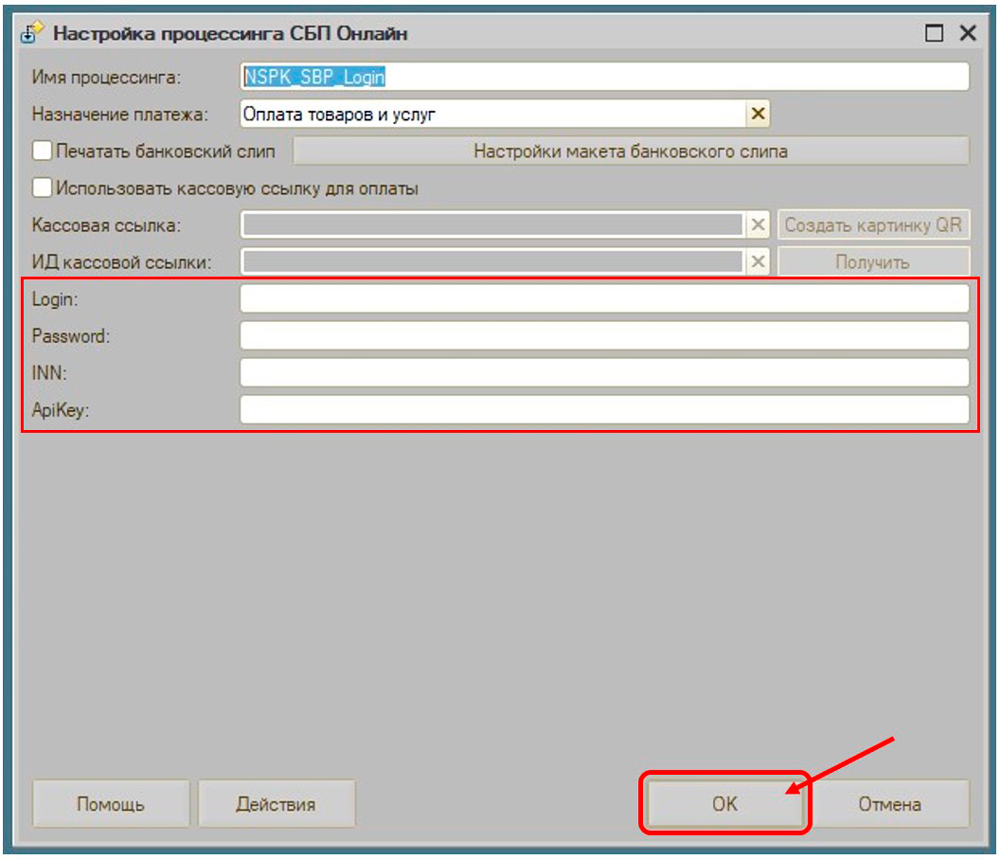The image size is (1000, 860).
Task: Click into Назначение платежа field
Action: pos(493,114)
